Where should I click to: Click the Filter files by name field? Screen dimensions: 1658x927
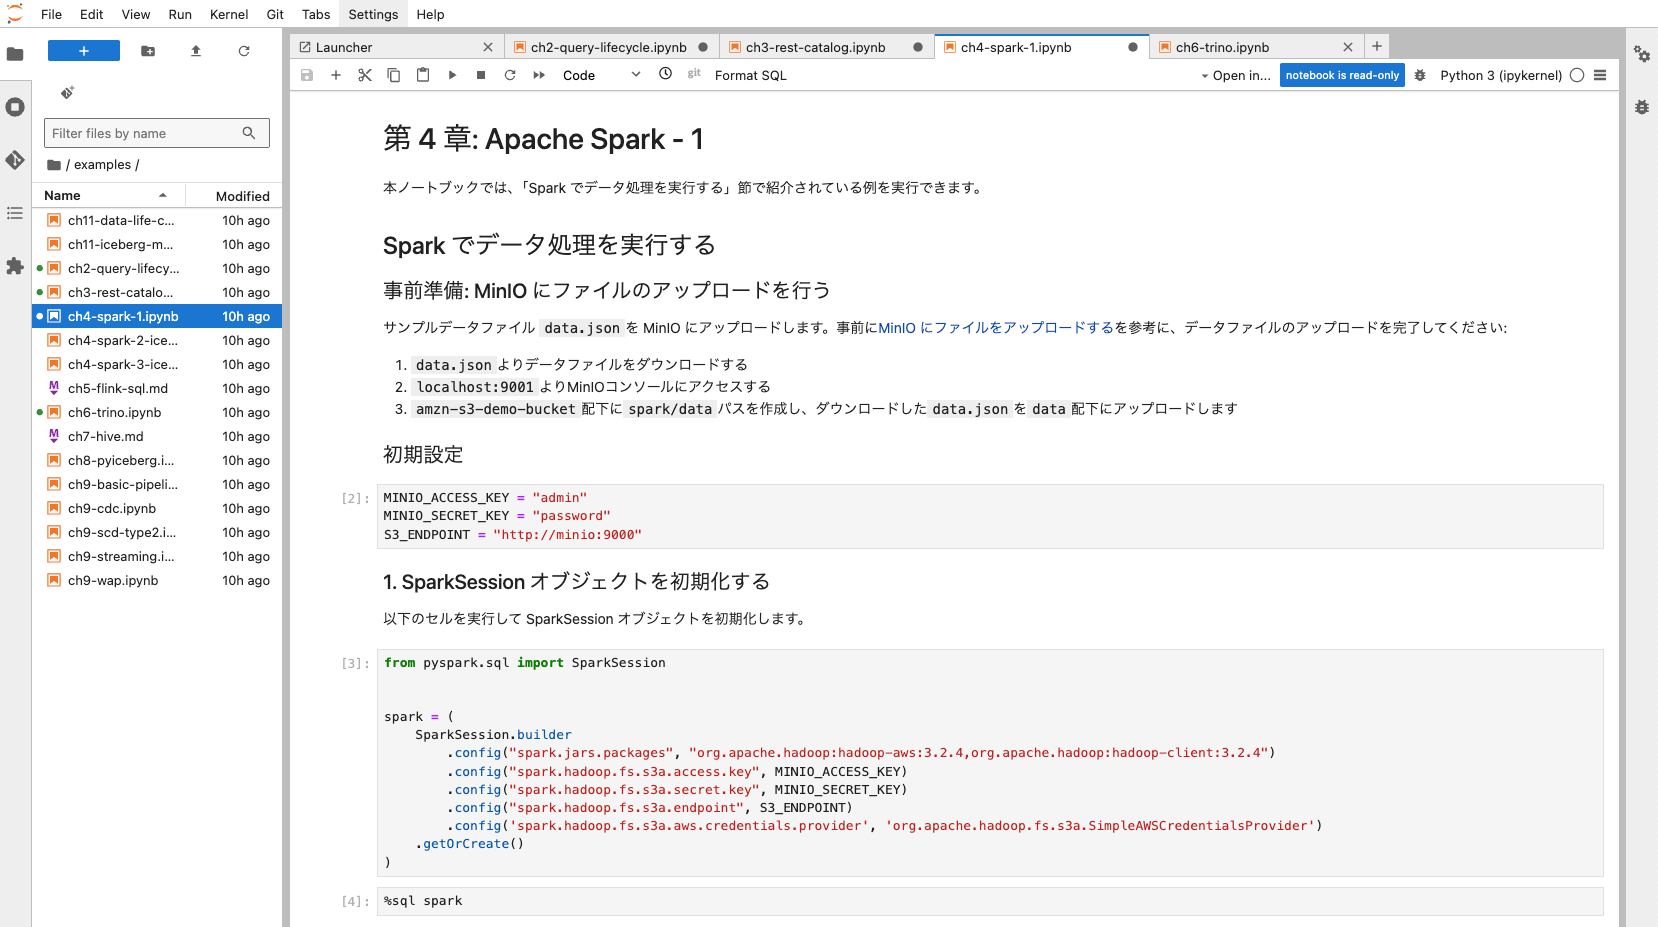pos(145,133)
